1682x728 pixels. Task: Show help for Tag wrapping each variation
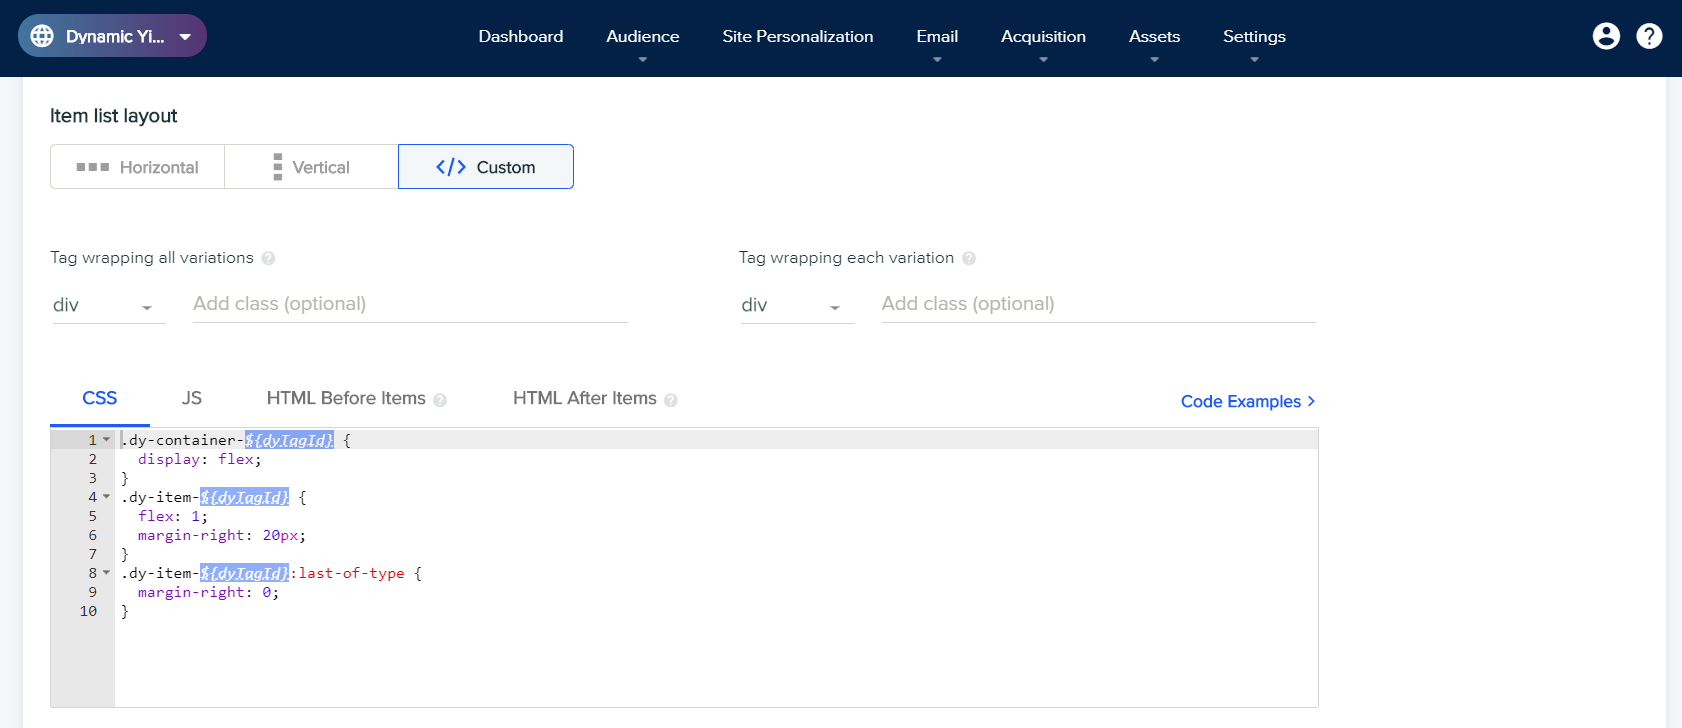969,258
